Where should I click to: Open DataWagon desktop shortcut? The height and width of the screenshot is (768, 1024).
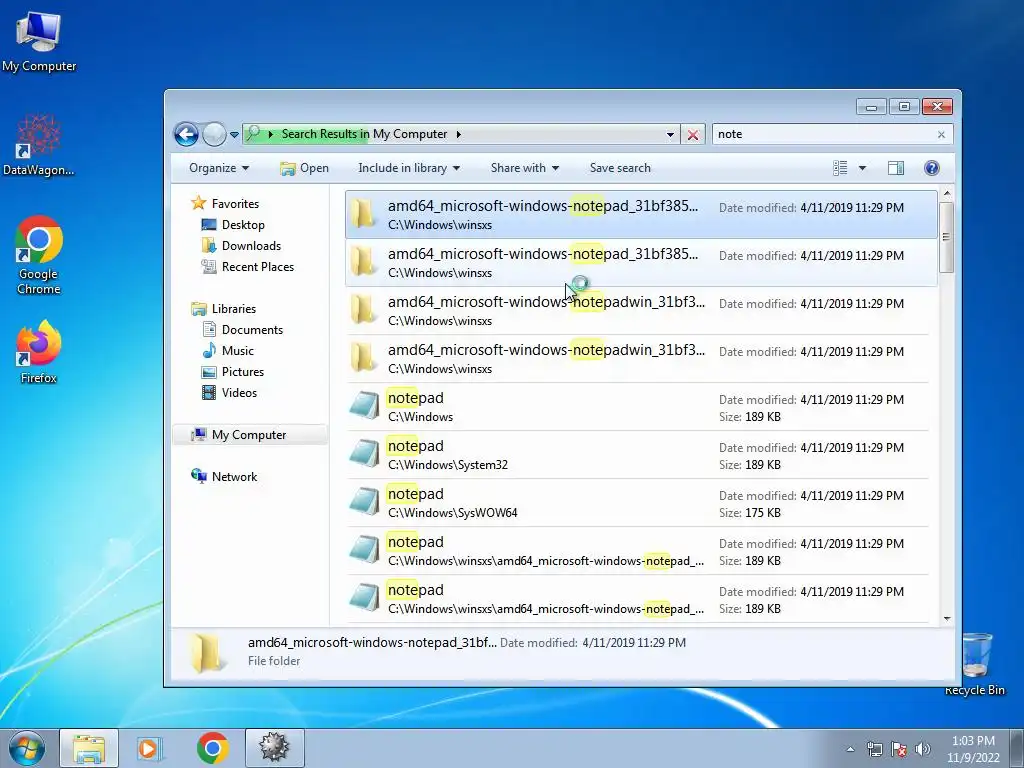tap(39, 145)
